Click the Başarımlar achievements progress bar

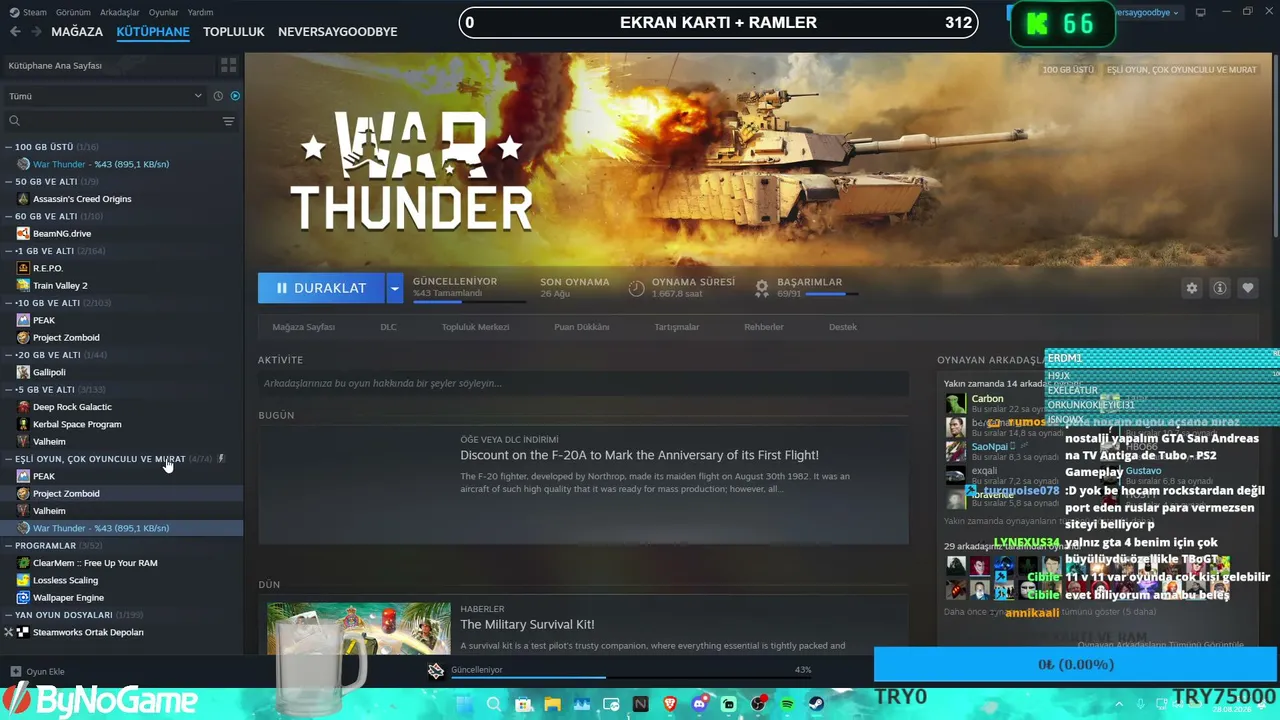point(831,294)
